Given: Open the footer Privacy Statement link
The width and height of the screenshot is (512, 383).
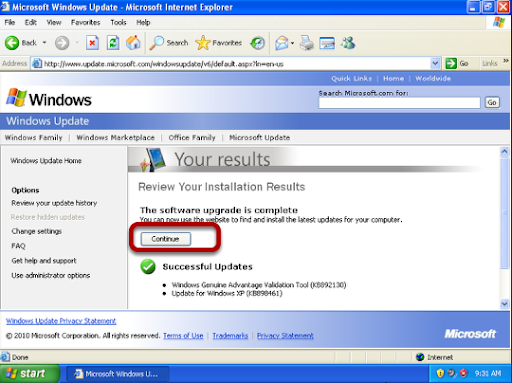Looking at the screenshot, I should [x=285, y=336].
